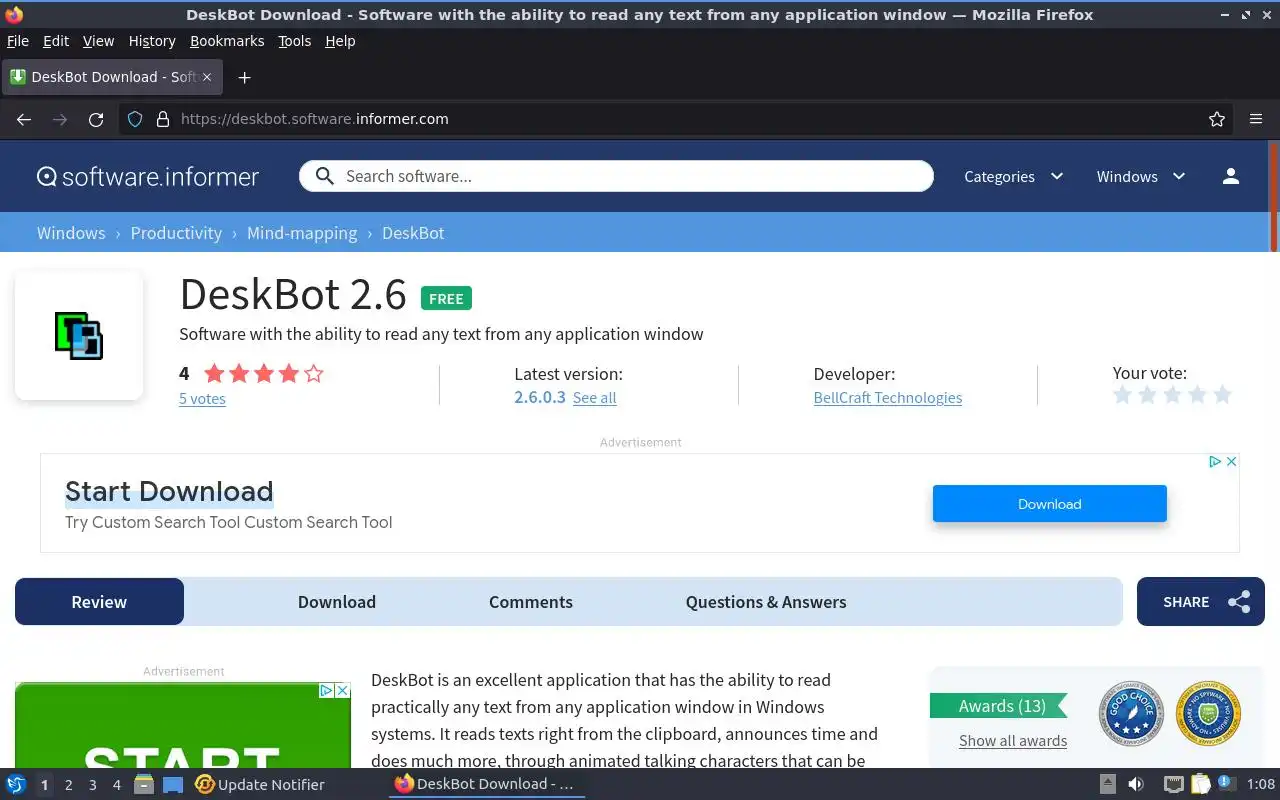Click the Search software input field
1280x800 pixels.
(616, 176)
